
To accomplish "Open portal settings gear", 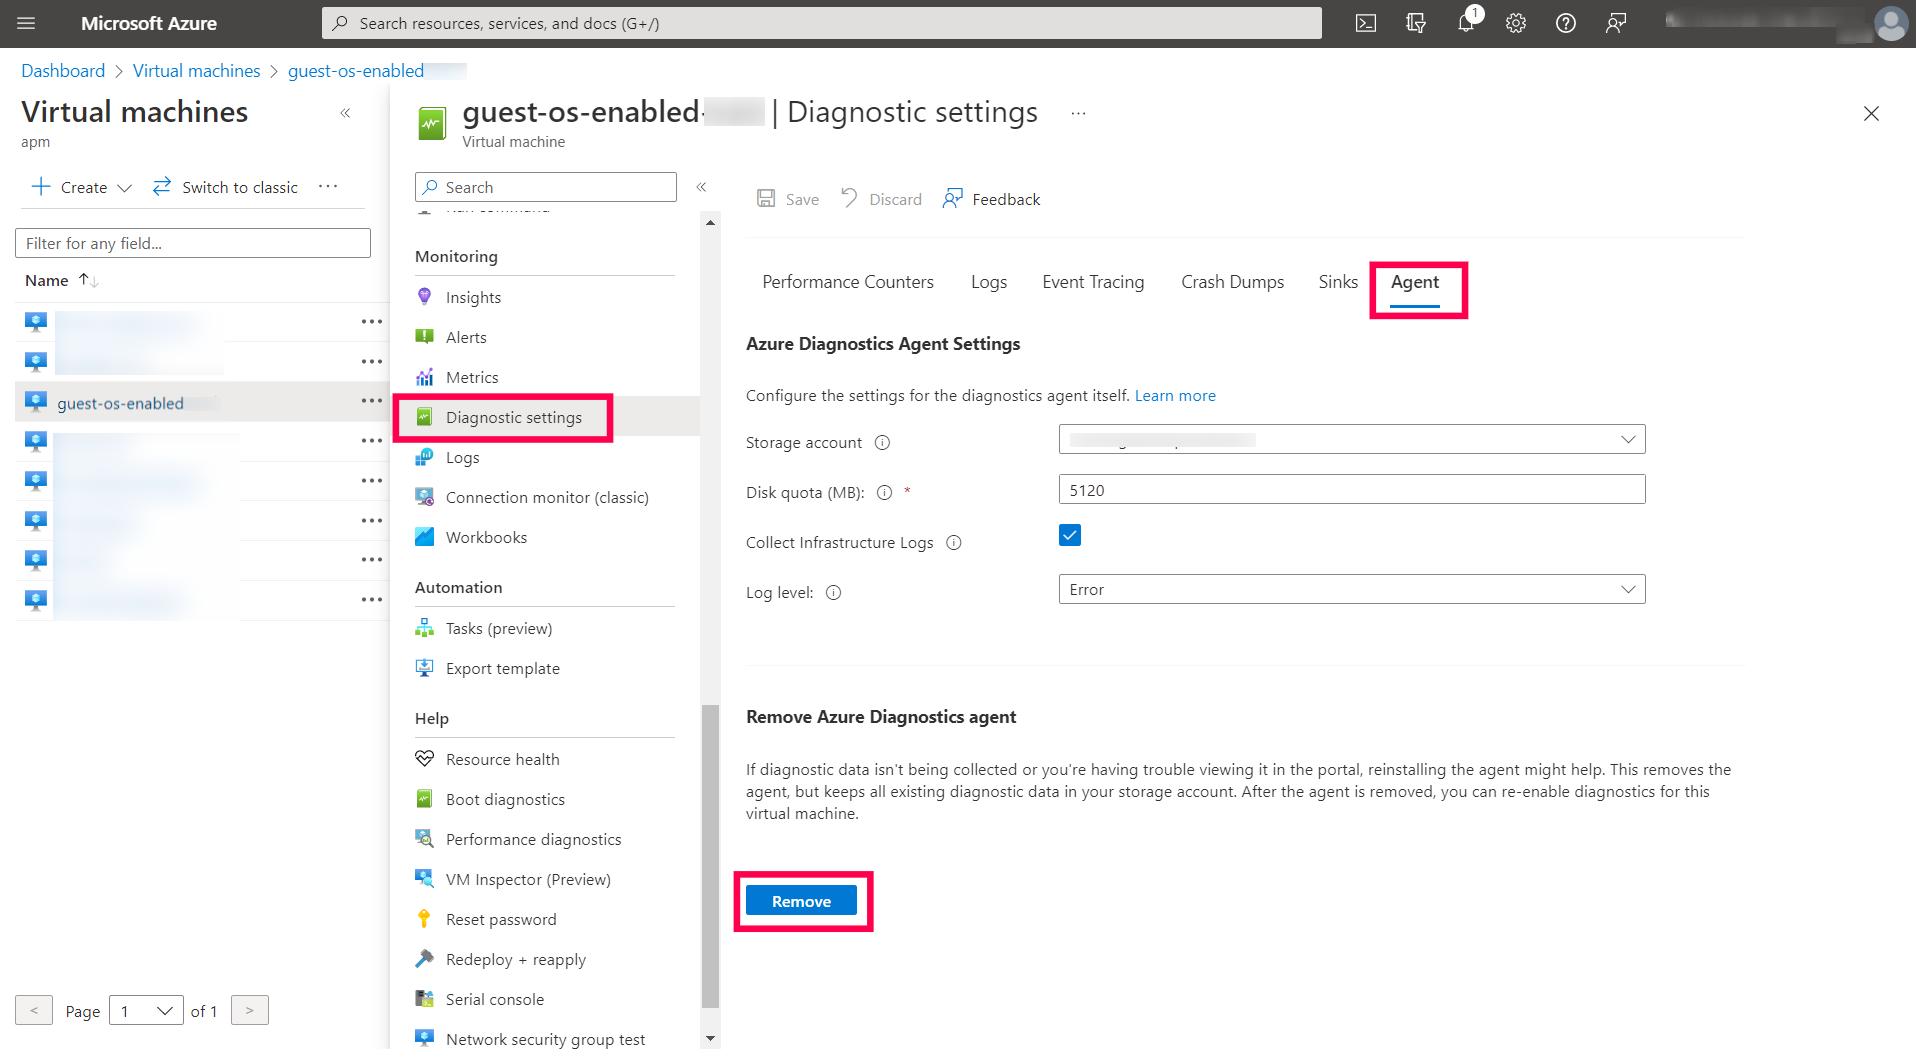I will click(1516, 23).
